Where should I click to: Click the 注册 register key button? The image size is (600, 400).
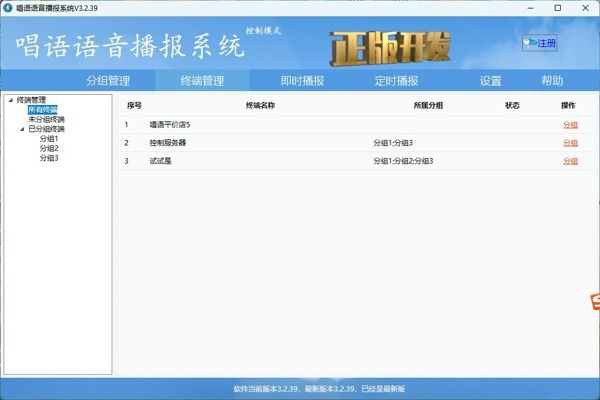[x=540, y=43]
